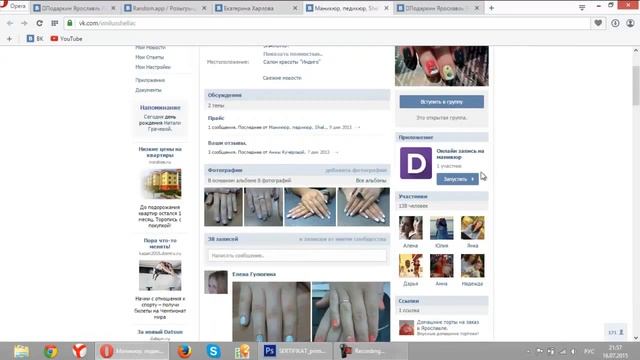The width and height of the screenshot is (640, 360).
Task: Open fourth album photo thumbnail
Action: tap(364, 207)
